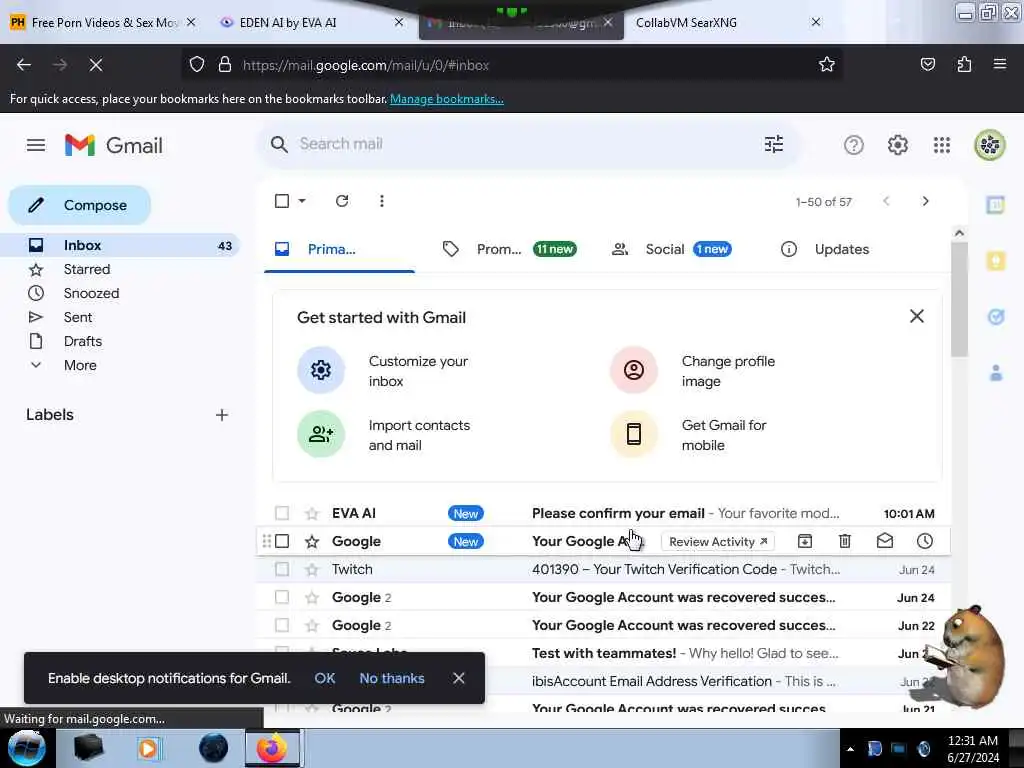Open the select dropdown arrow beside checkbox
The height and width of the screenshot is (768, 1024).
click(x=302, y=201)
